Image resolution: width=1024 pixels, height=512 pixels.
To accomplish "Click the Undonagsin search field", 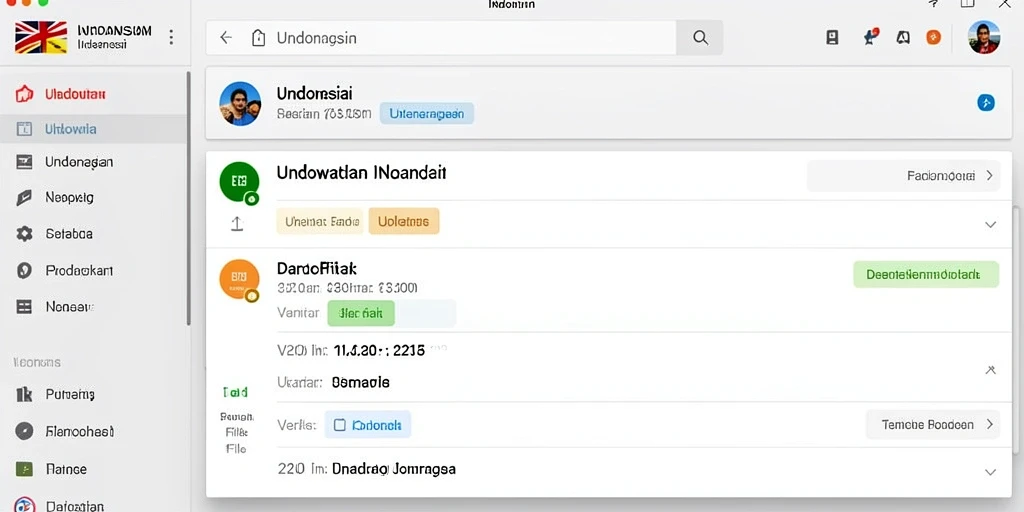I will (441, 38).
